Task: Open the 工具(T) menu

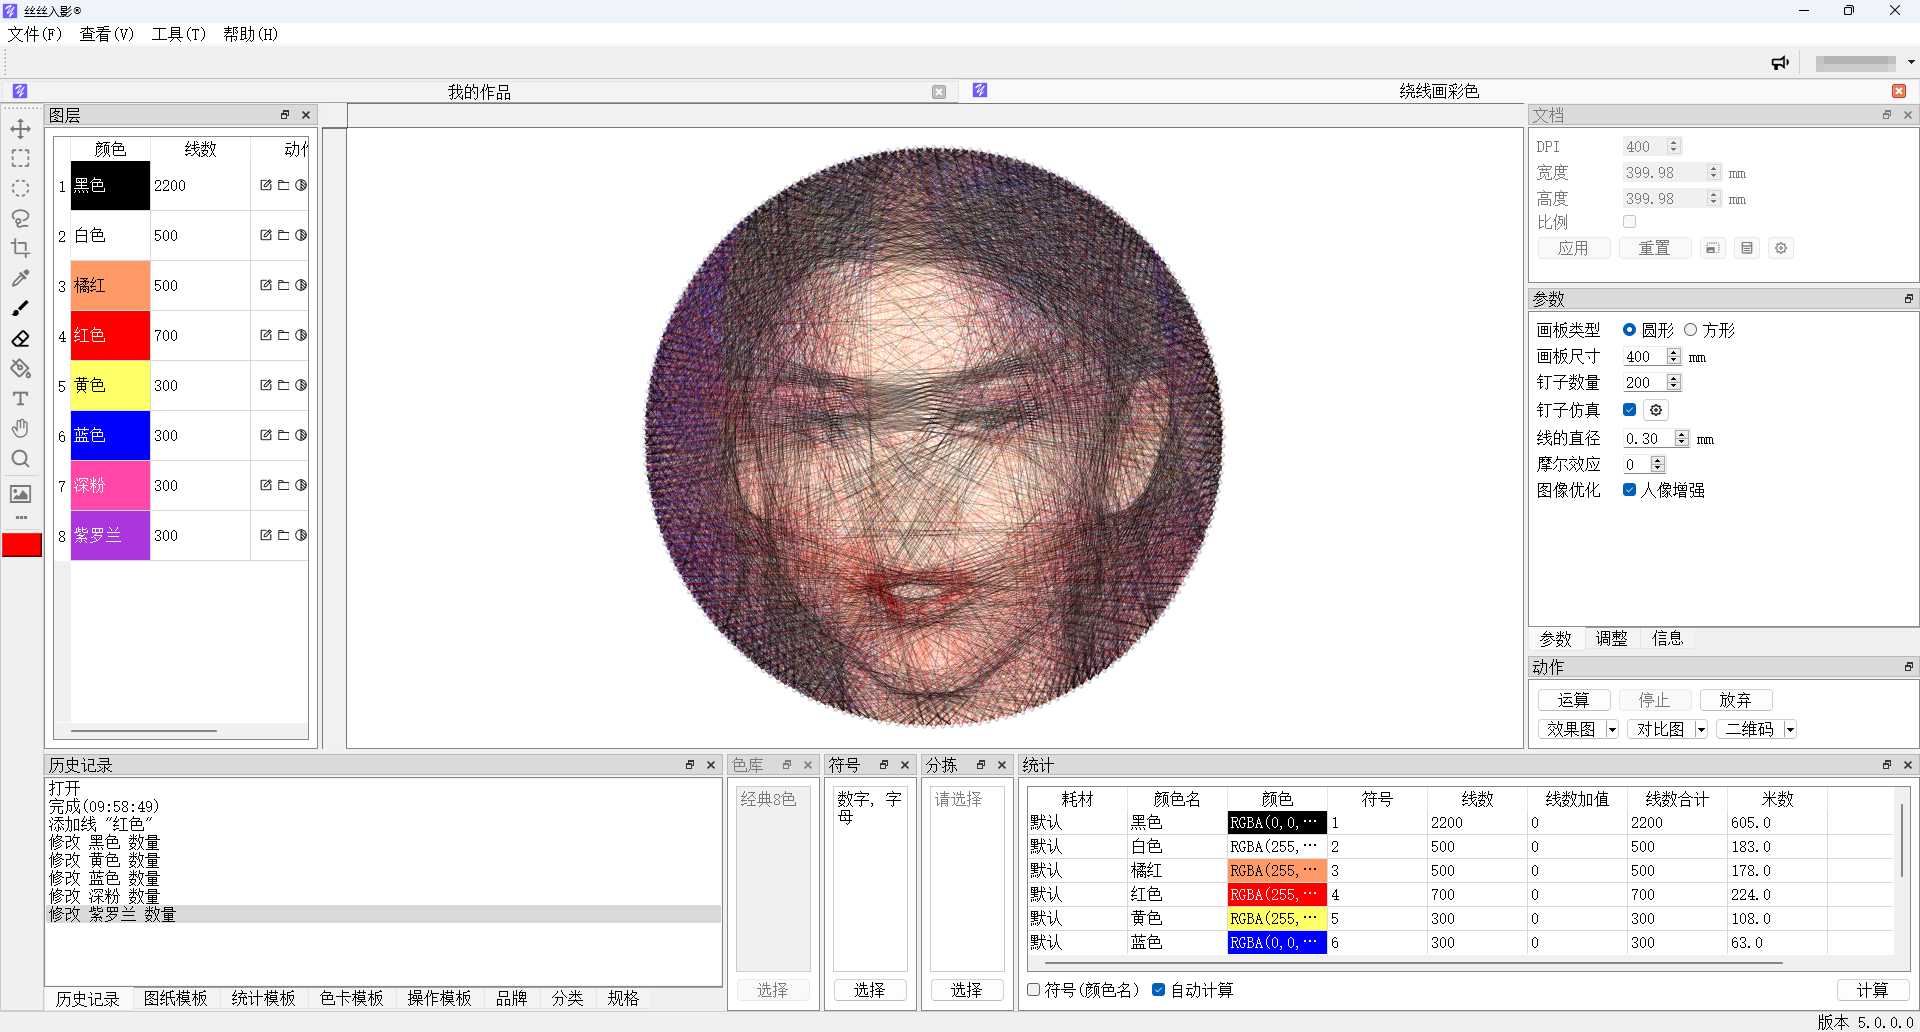Action: click(x=178, y=34)
